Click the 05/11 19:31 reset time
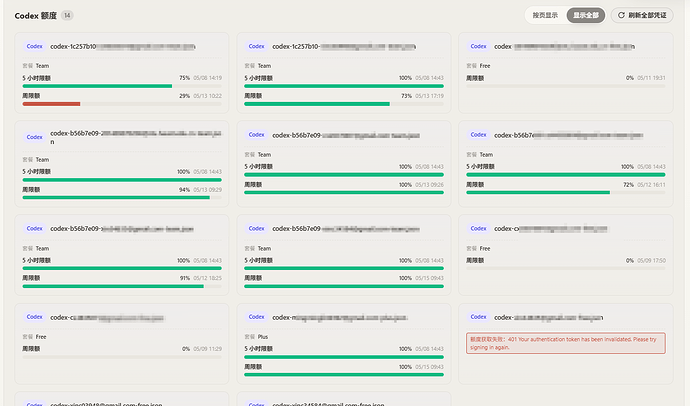 coord(651,78)
